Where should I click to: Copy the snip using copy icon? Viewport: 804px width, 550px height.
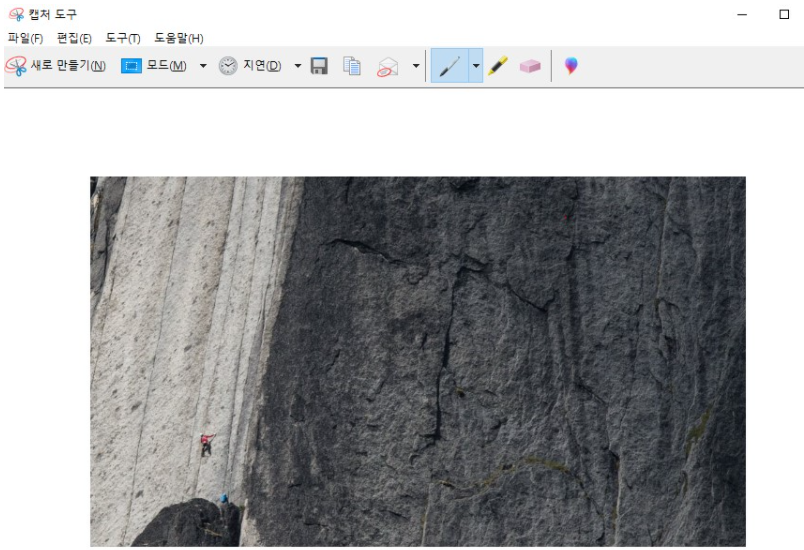352,66
